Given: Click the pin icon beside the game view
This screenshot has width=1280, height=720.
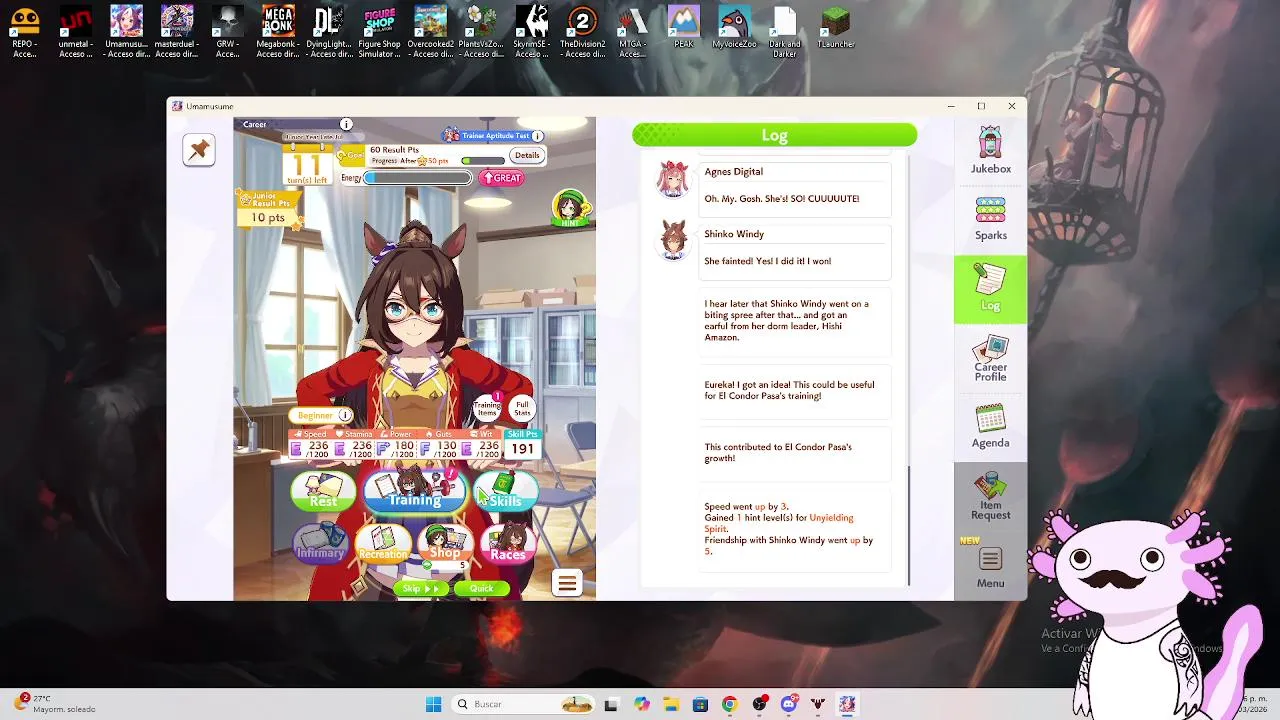Looking at the screenshot, I should [x=199, y=150].
